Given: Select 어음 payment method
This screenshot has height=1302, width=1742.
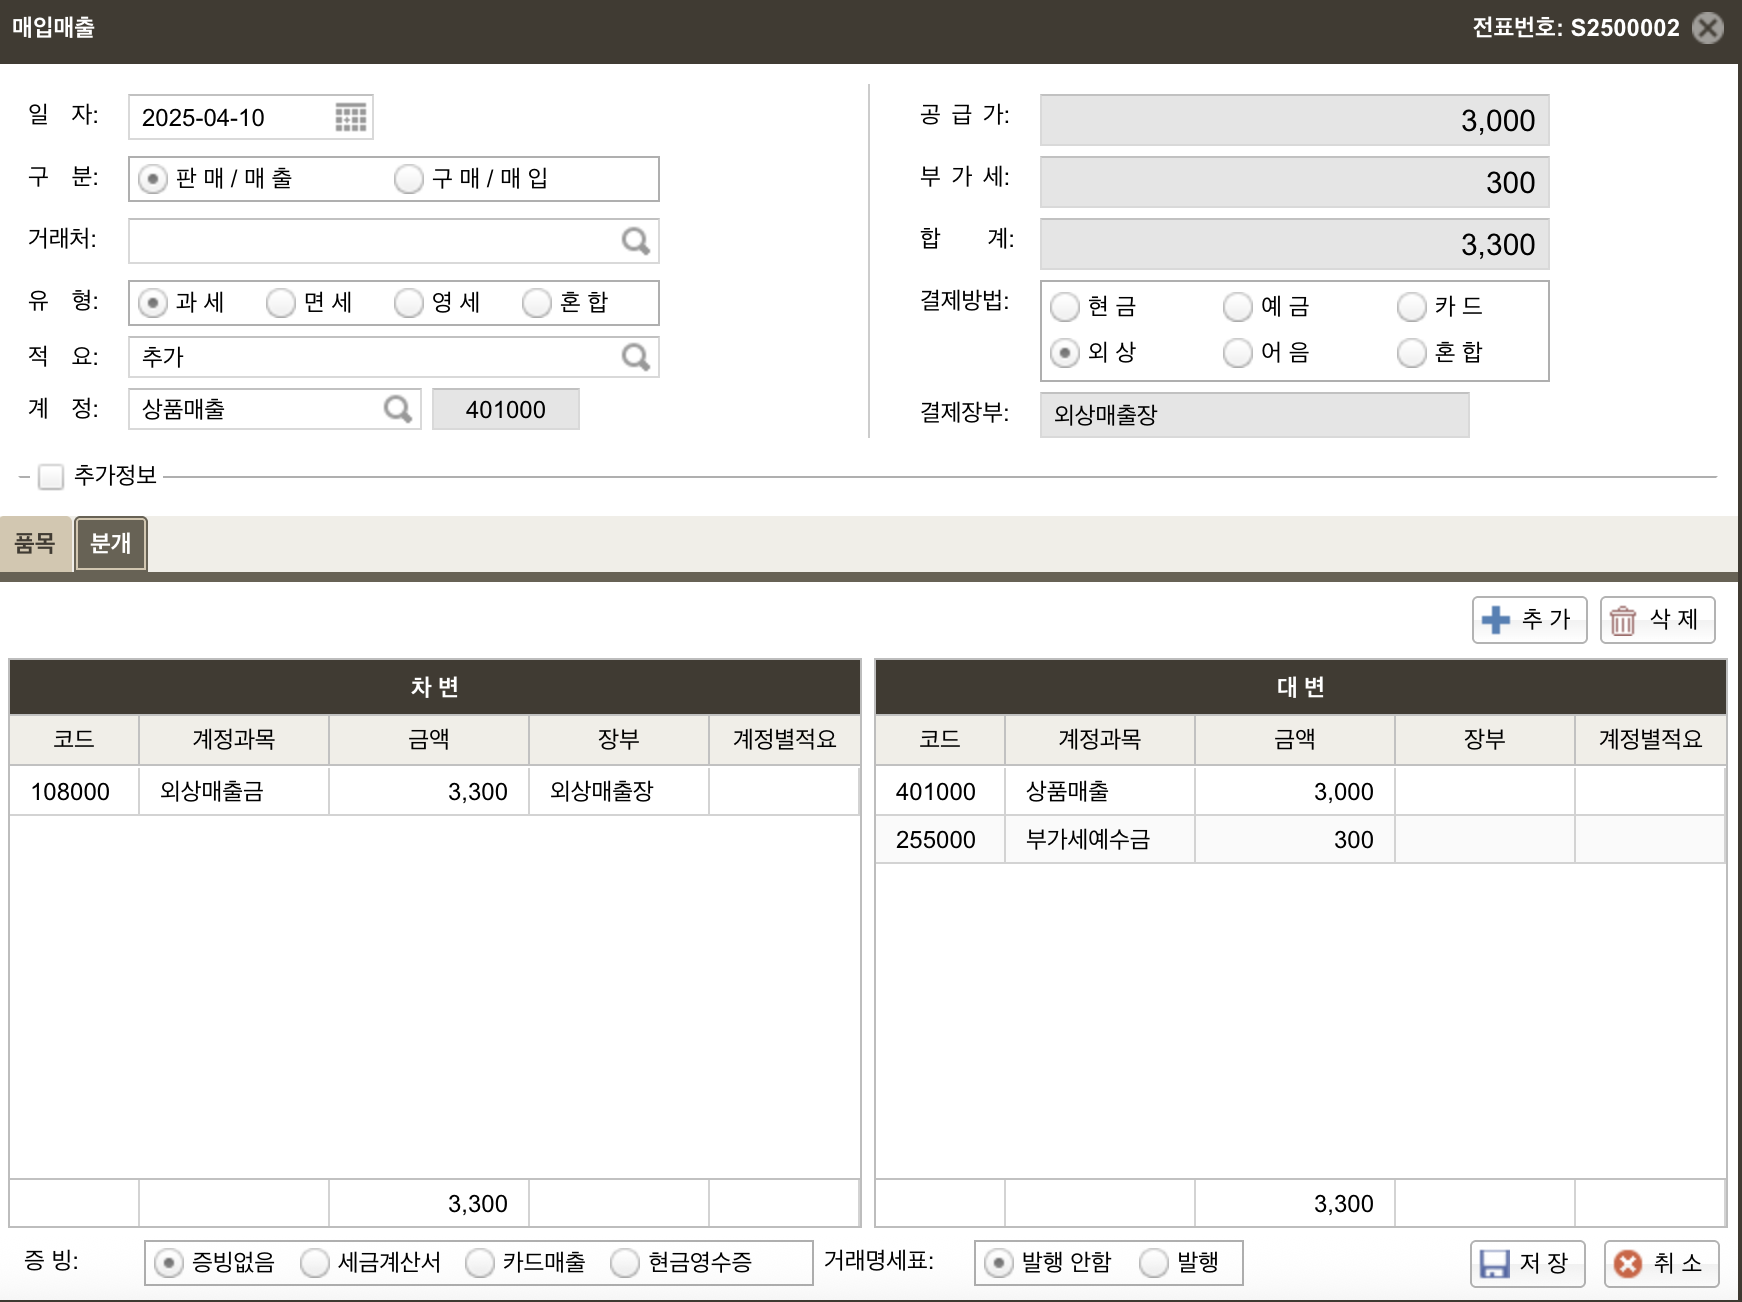Looking at the screenshot, I should coord(1238,353).
